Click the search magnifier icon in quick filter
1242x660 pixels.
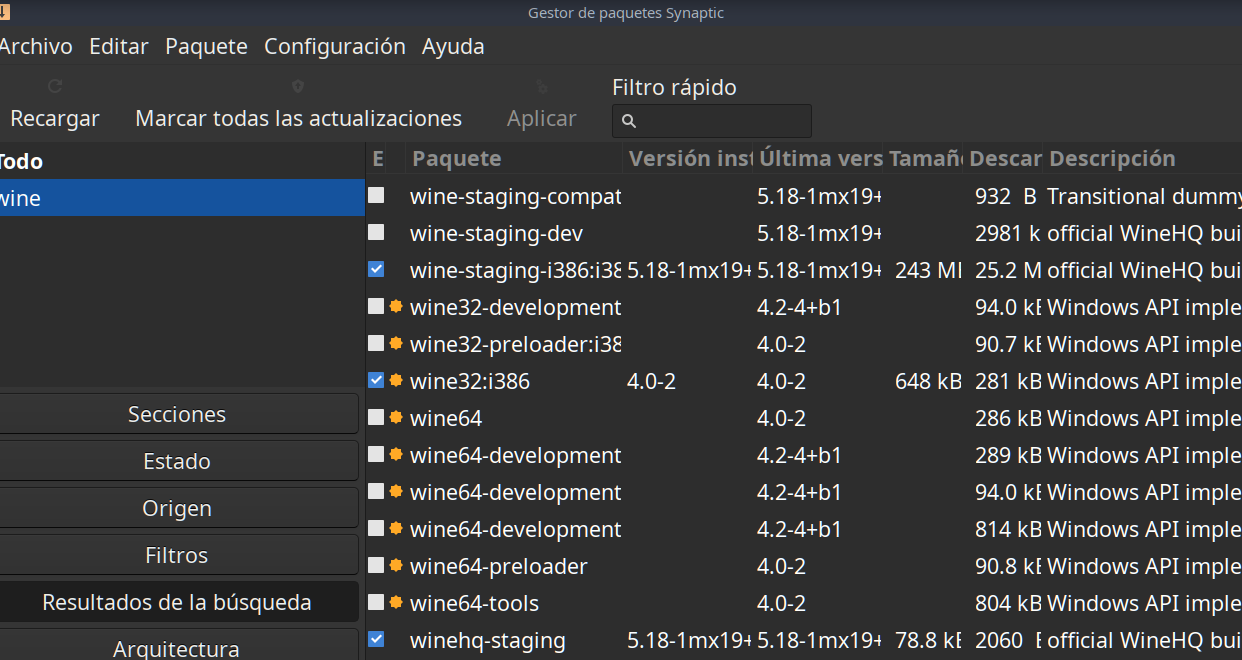tap(629, 121)
